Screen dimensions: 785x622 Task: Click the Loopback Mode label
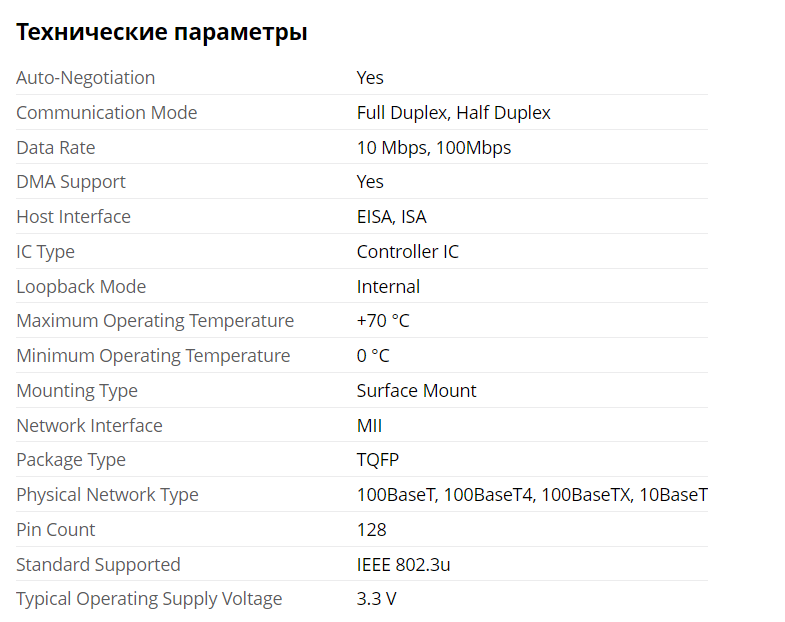point(81,287)
